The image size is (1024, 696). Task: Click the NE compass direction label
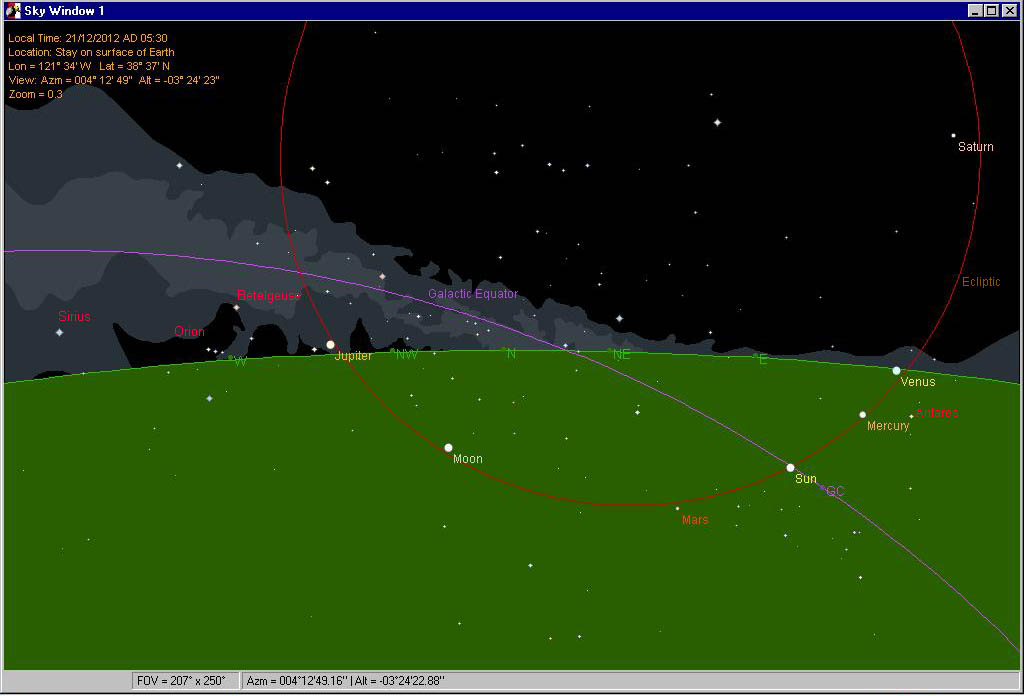pyautogui.click(x=621, y=355)
